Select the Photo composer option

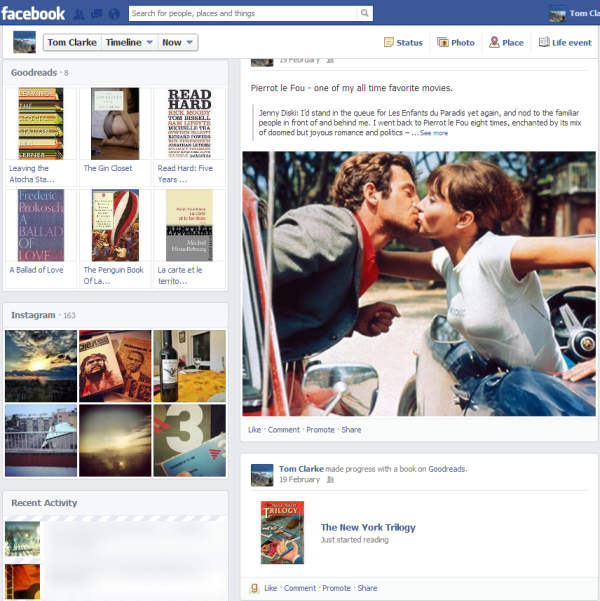click(x=456, y=43)
